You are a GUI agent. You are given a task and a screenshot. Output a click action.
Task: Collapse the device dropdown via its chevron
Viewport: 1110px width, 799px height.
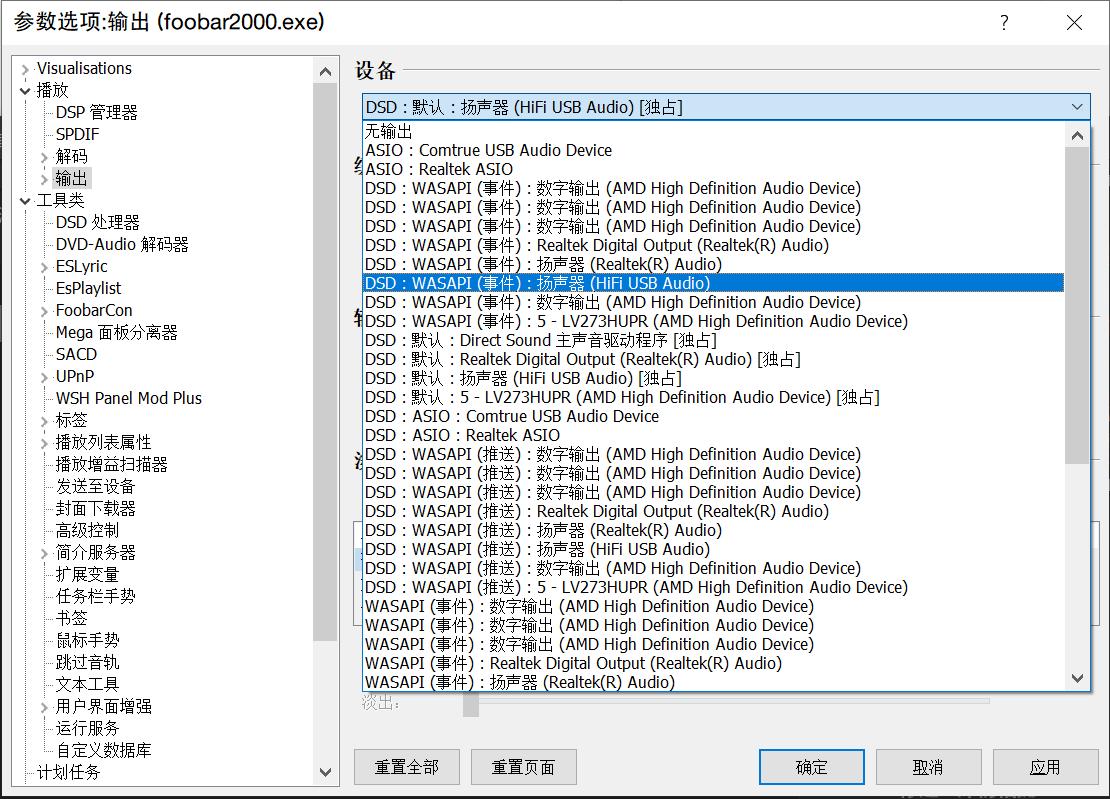click(x=1077, y=106)
